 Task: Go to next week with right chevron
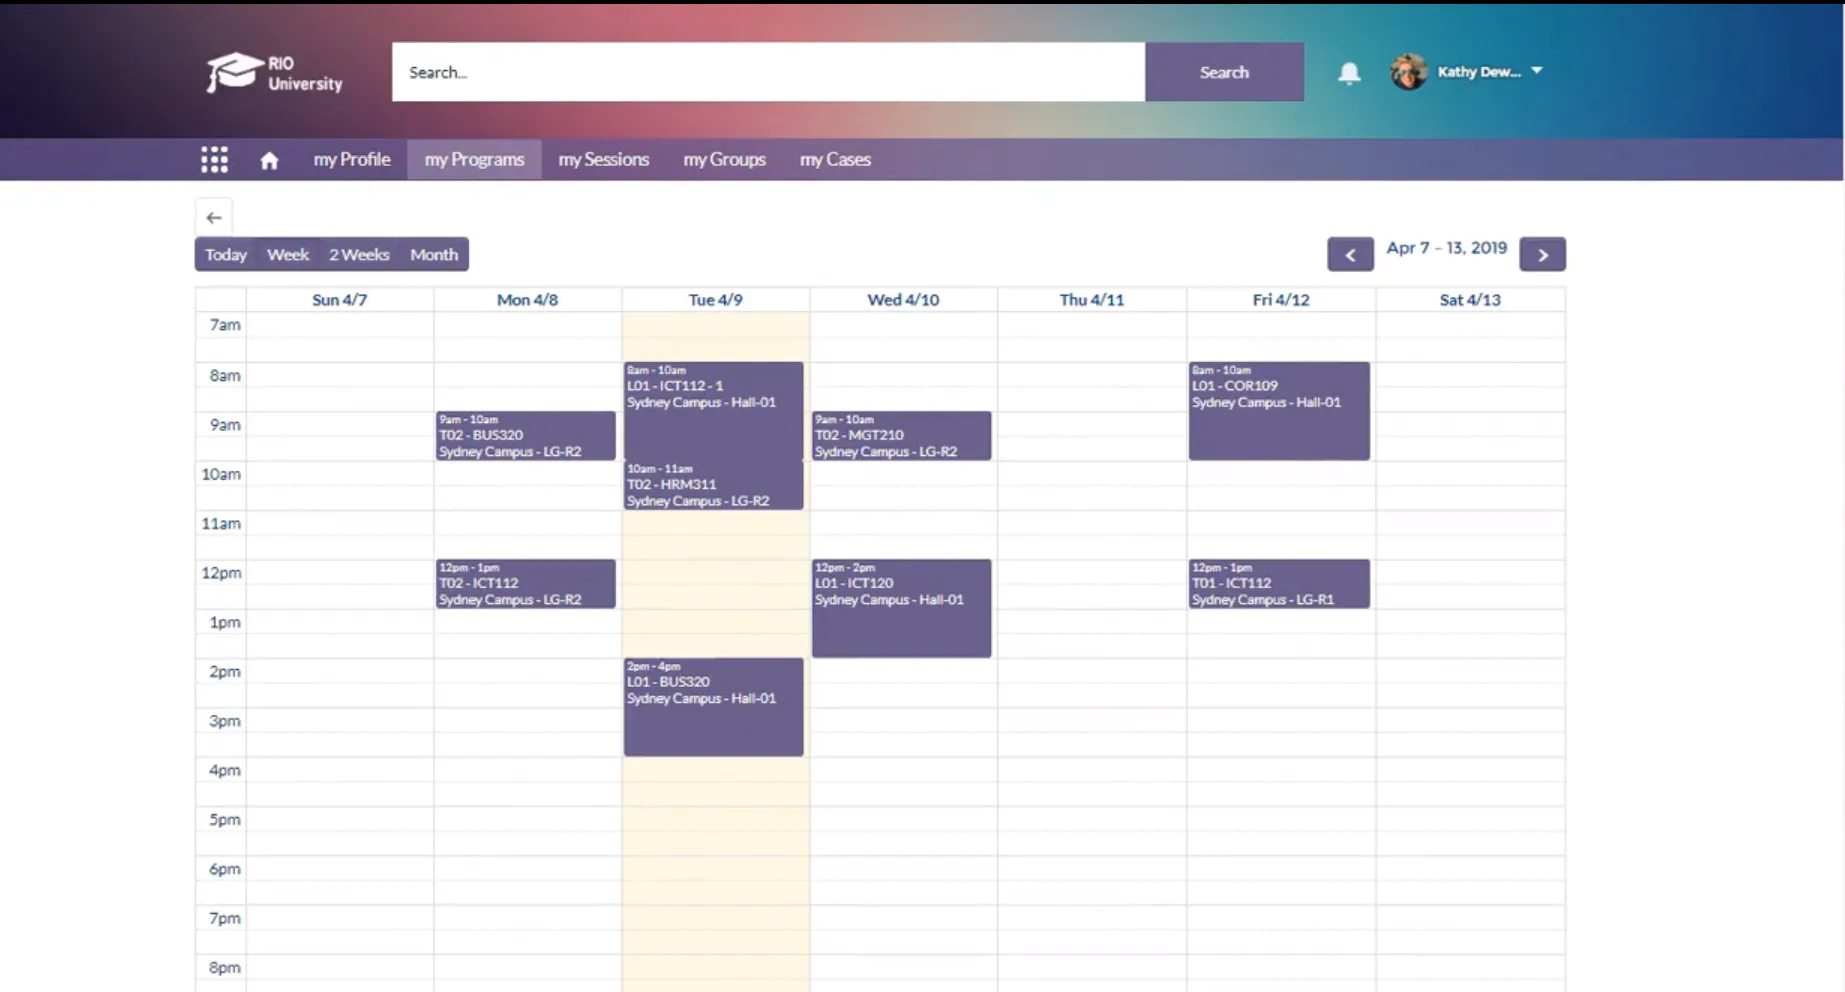1542,254
